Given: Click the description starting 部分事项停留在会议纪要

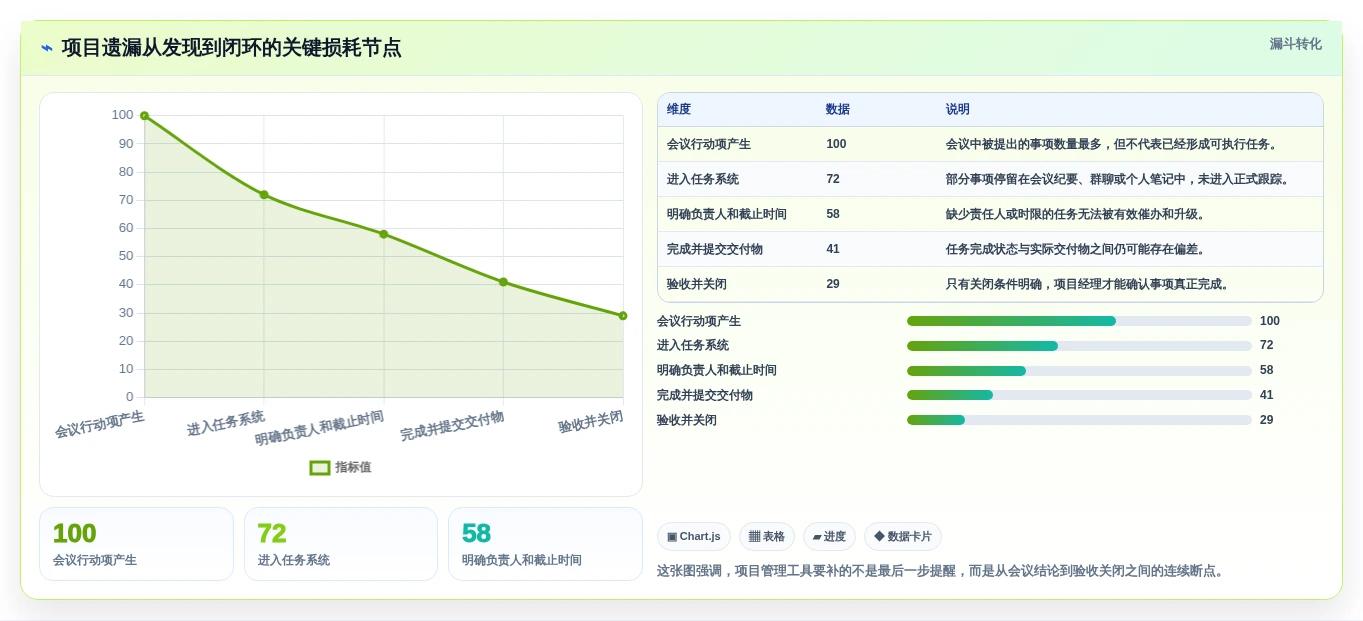Looking at the screenshot, I should click(1118, 179).
